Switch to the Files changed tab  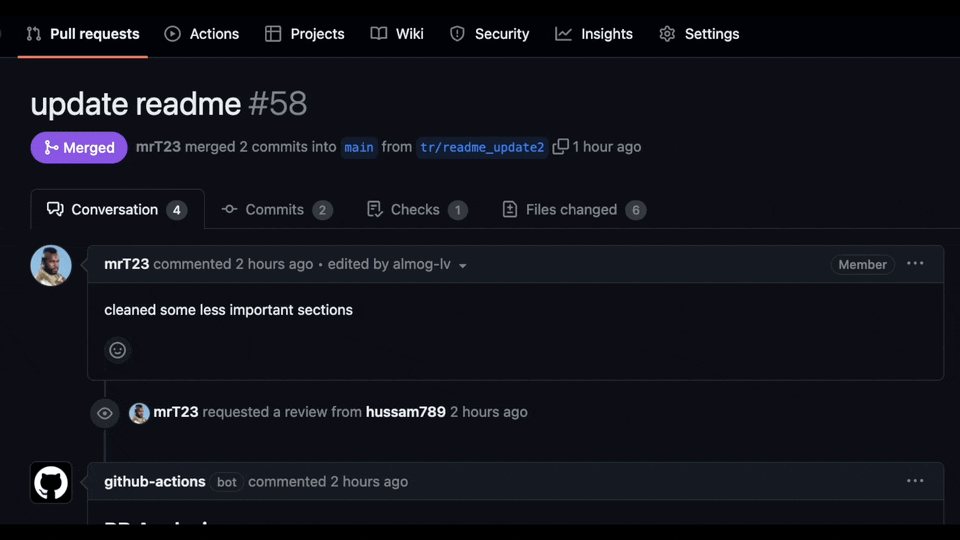(x=572, y=210)
